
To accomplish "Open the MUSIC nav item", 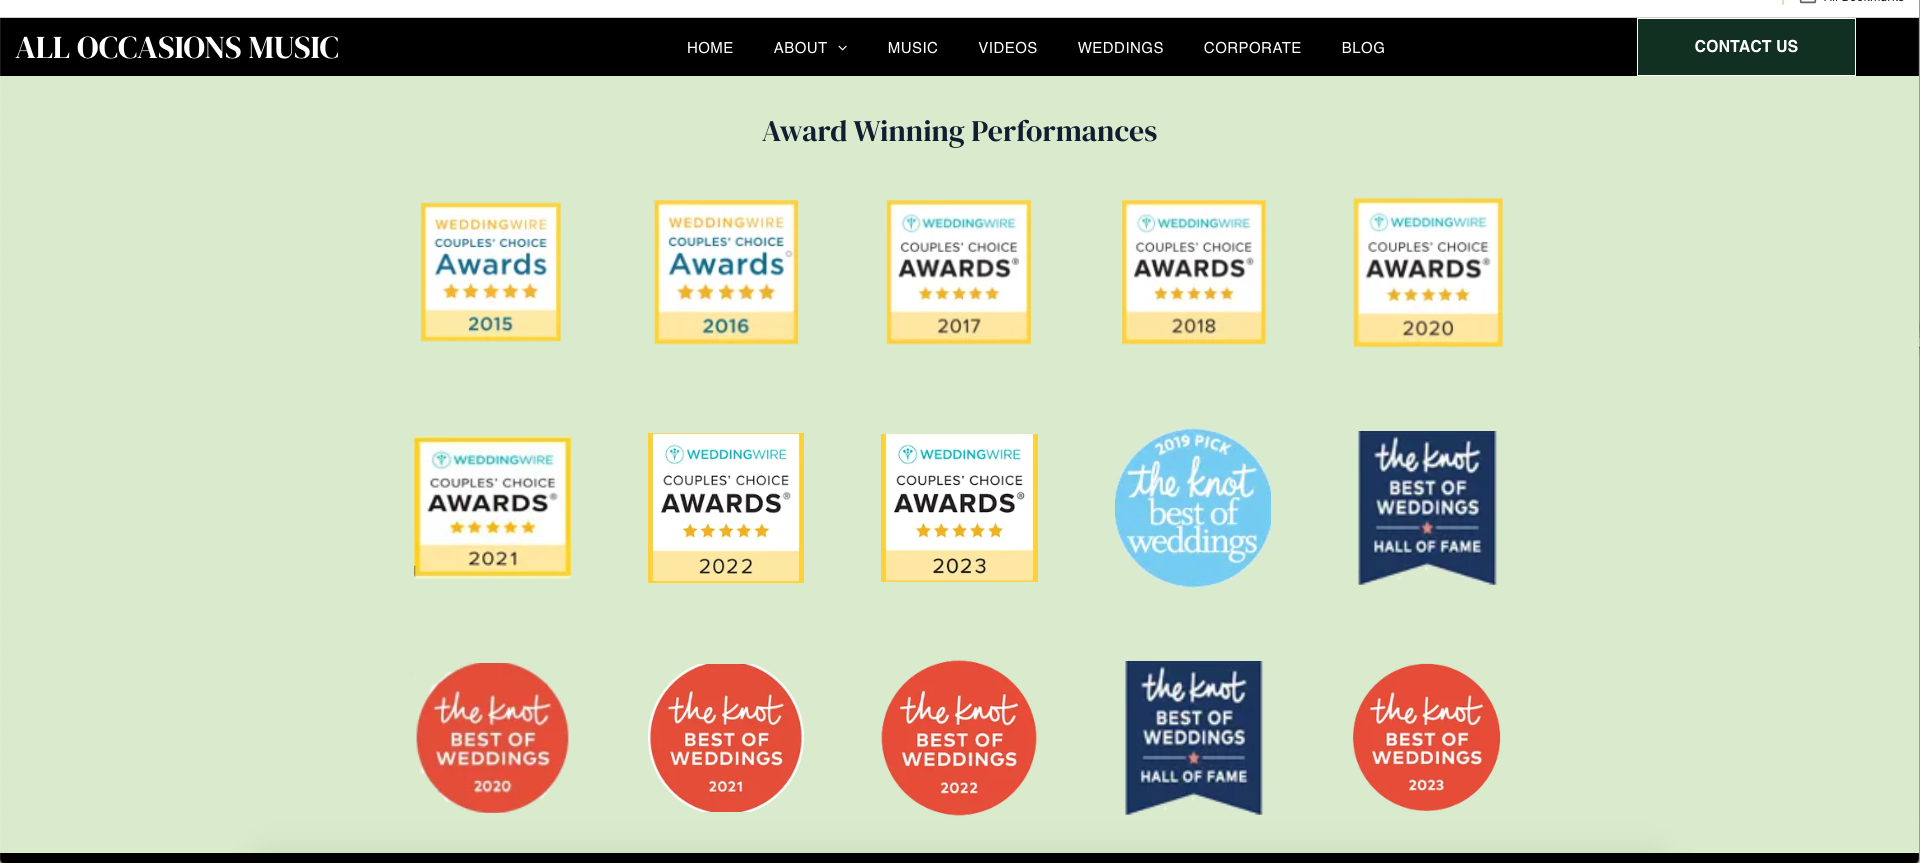I will (913, 48).
